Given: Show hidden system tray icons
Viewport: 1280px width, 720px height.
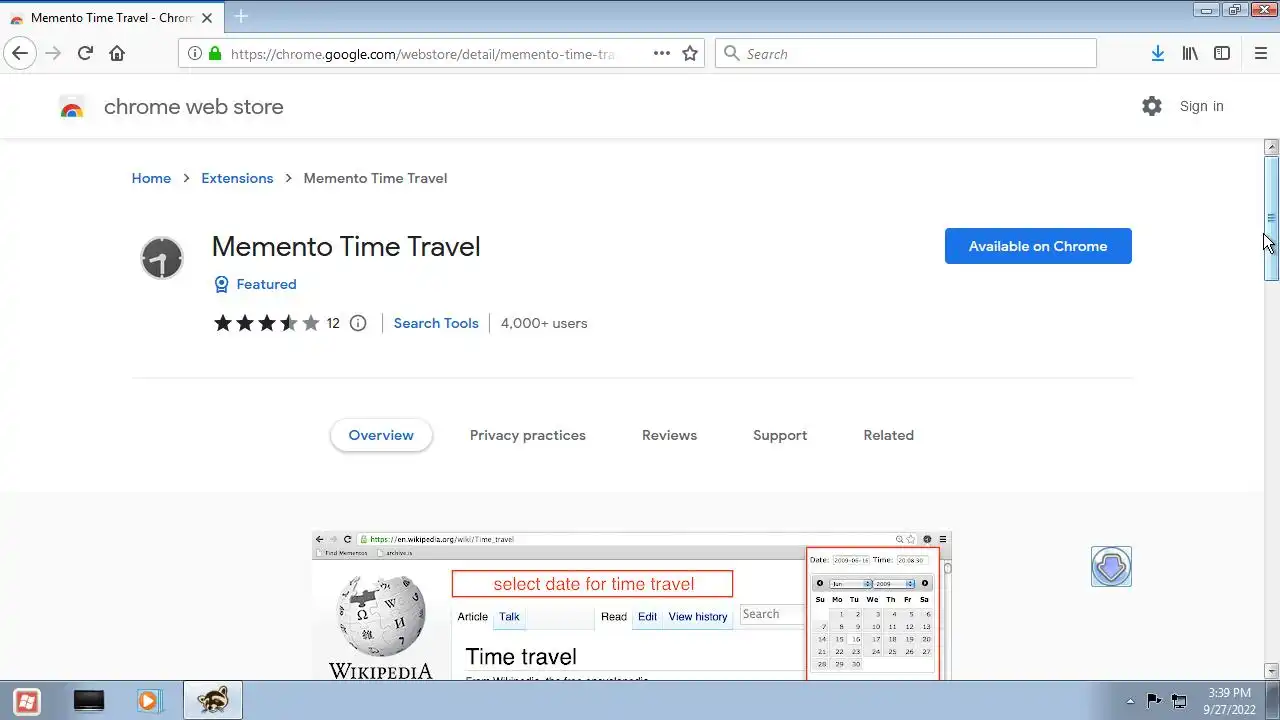Looking at the screenshot, I should click(x=1130, y=701).
